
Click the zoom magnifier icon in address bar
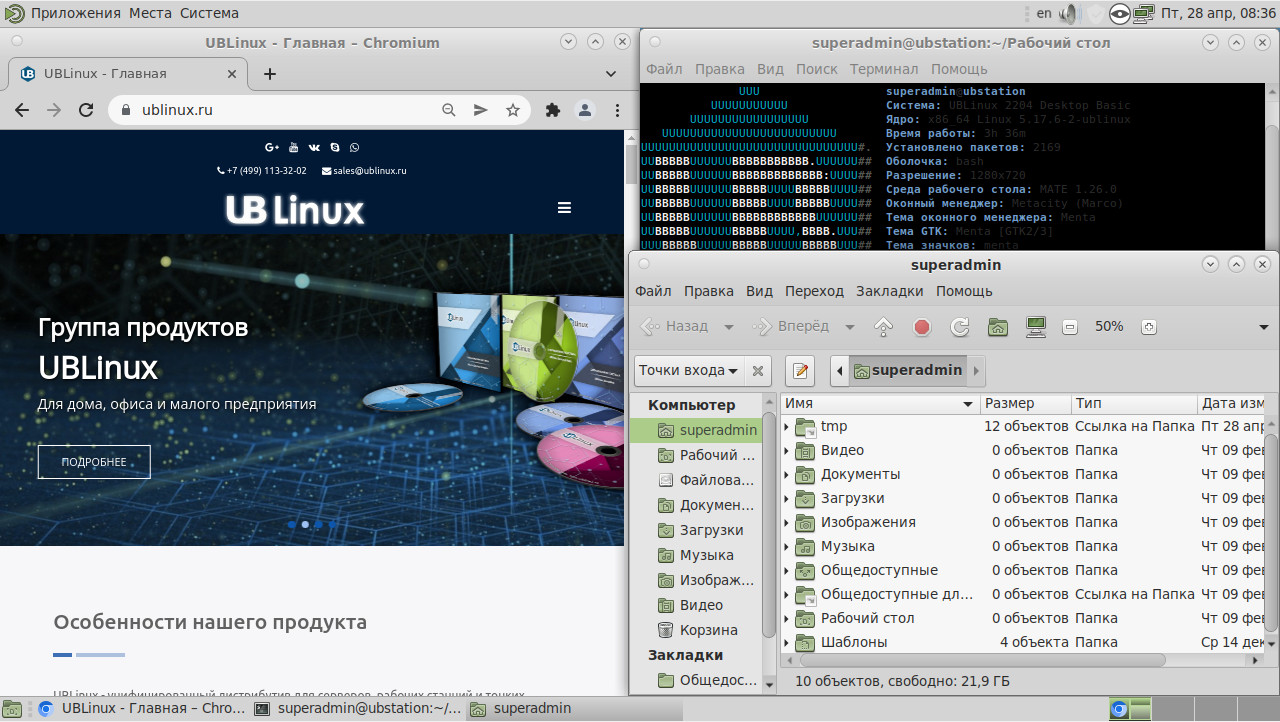pyautogui.click(x=449, y=110)
